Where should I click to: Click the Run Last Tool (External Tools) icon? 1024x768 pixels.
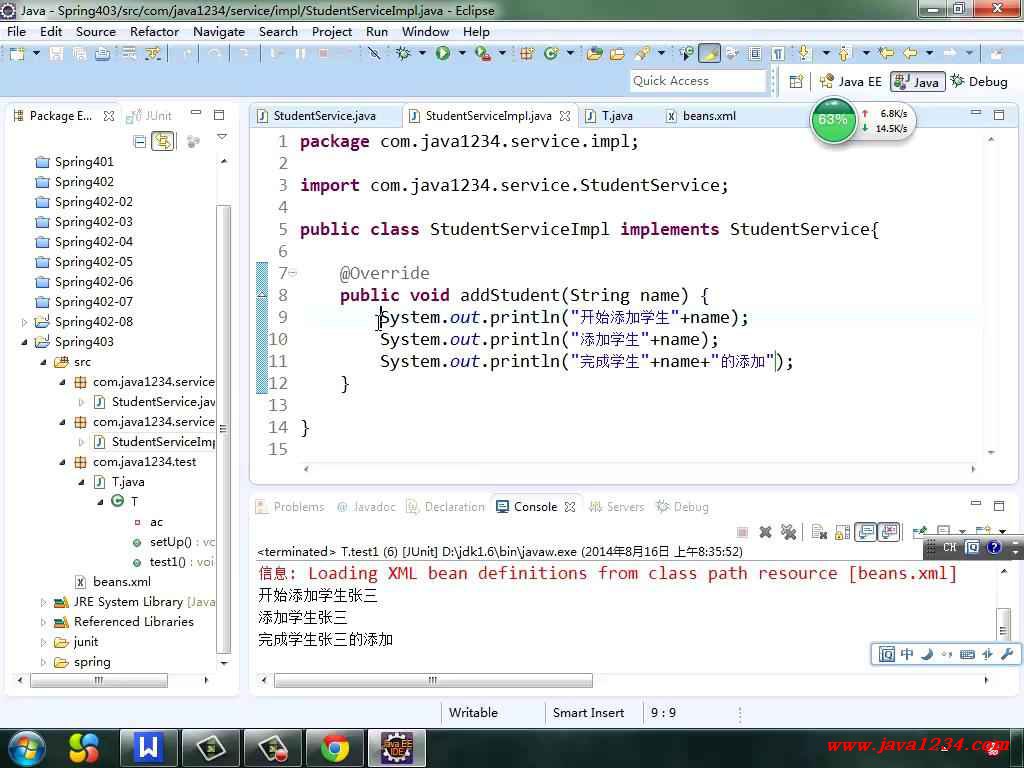click(483, 54)
